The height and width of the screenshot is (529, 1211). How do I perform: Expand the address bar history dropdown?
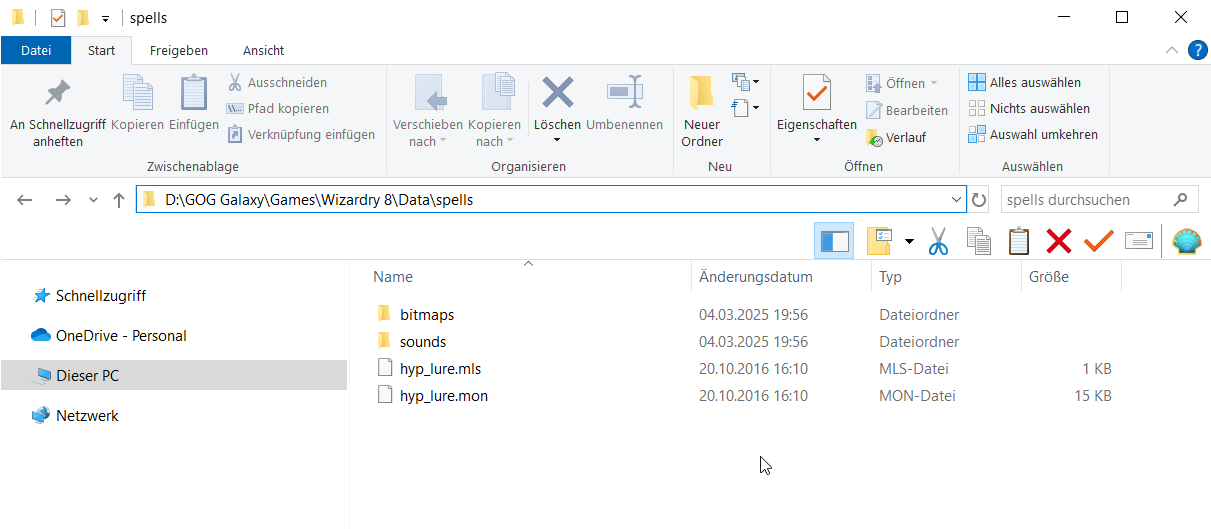(956, 200)
